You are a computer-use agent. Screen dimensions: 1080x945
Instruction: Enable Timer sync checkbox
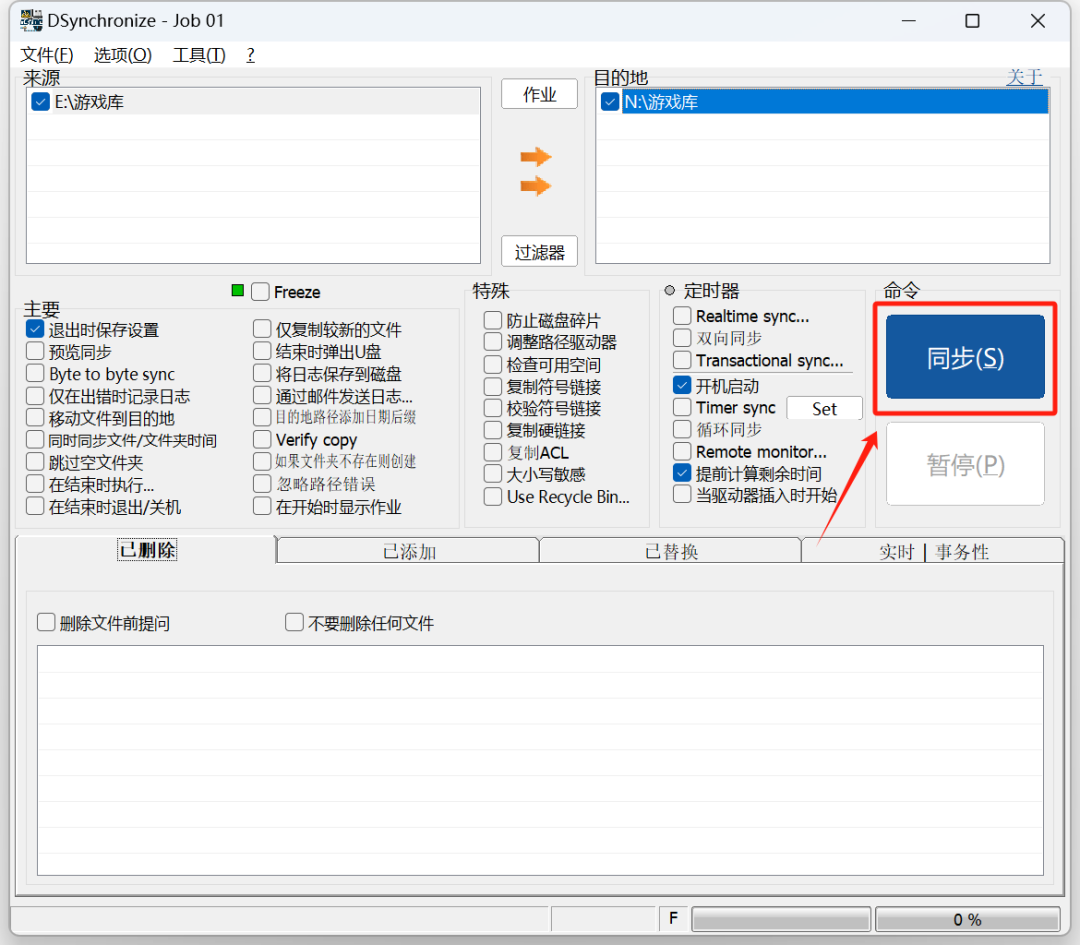pyautogui.click(x=682, y=408)
